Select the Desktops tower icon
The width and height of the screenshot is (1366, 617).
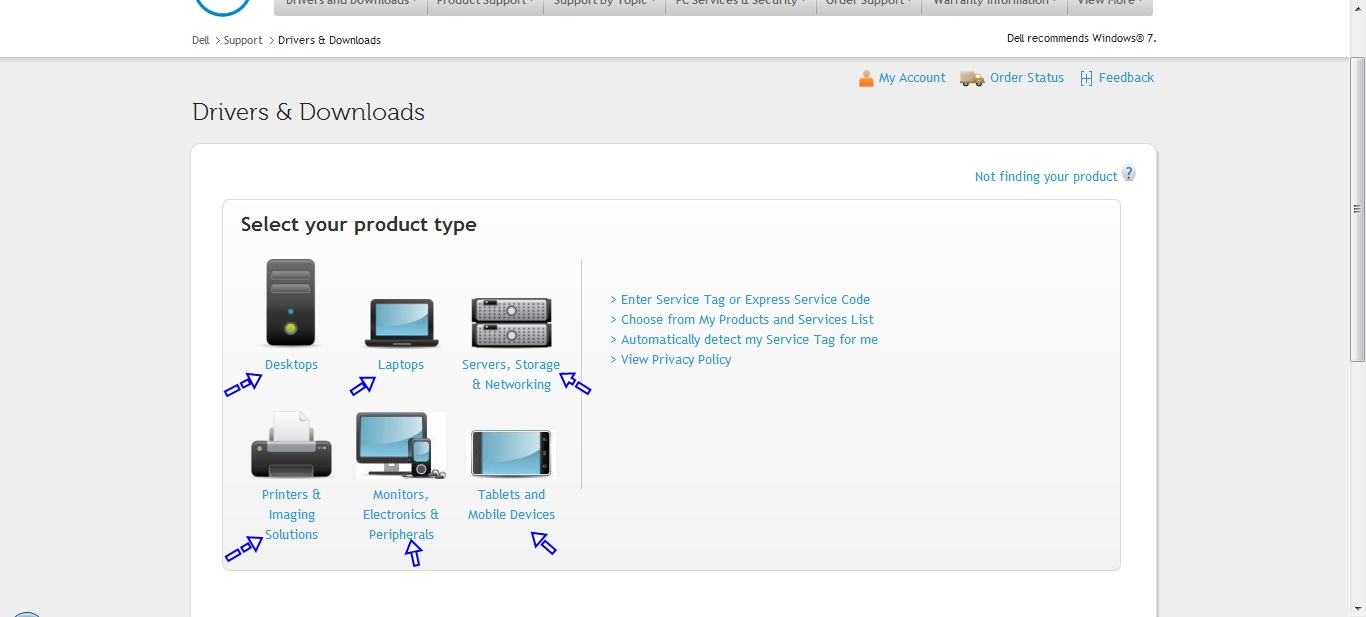point(291,303)
